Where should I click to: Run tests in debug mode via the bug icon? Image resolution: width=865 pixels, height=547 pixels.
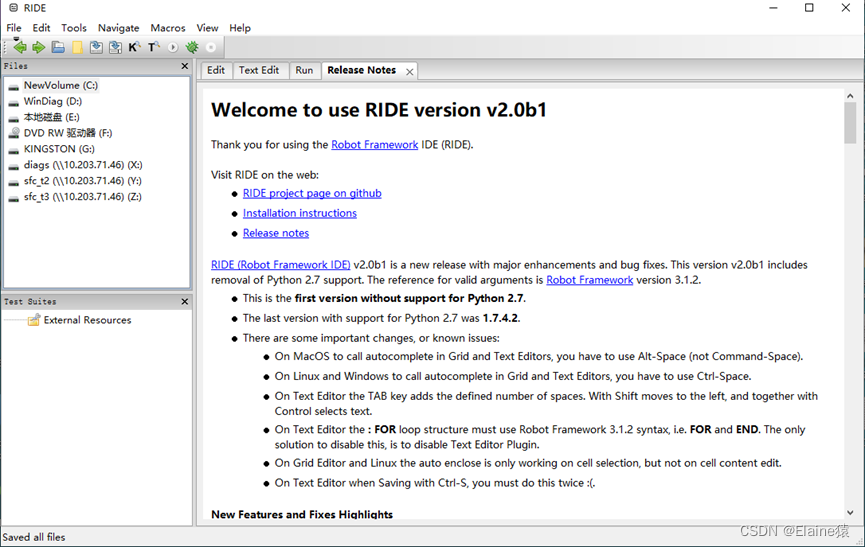tap(192, 47)
